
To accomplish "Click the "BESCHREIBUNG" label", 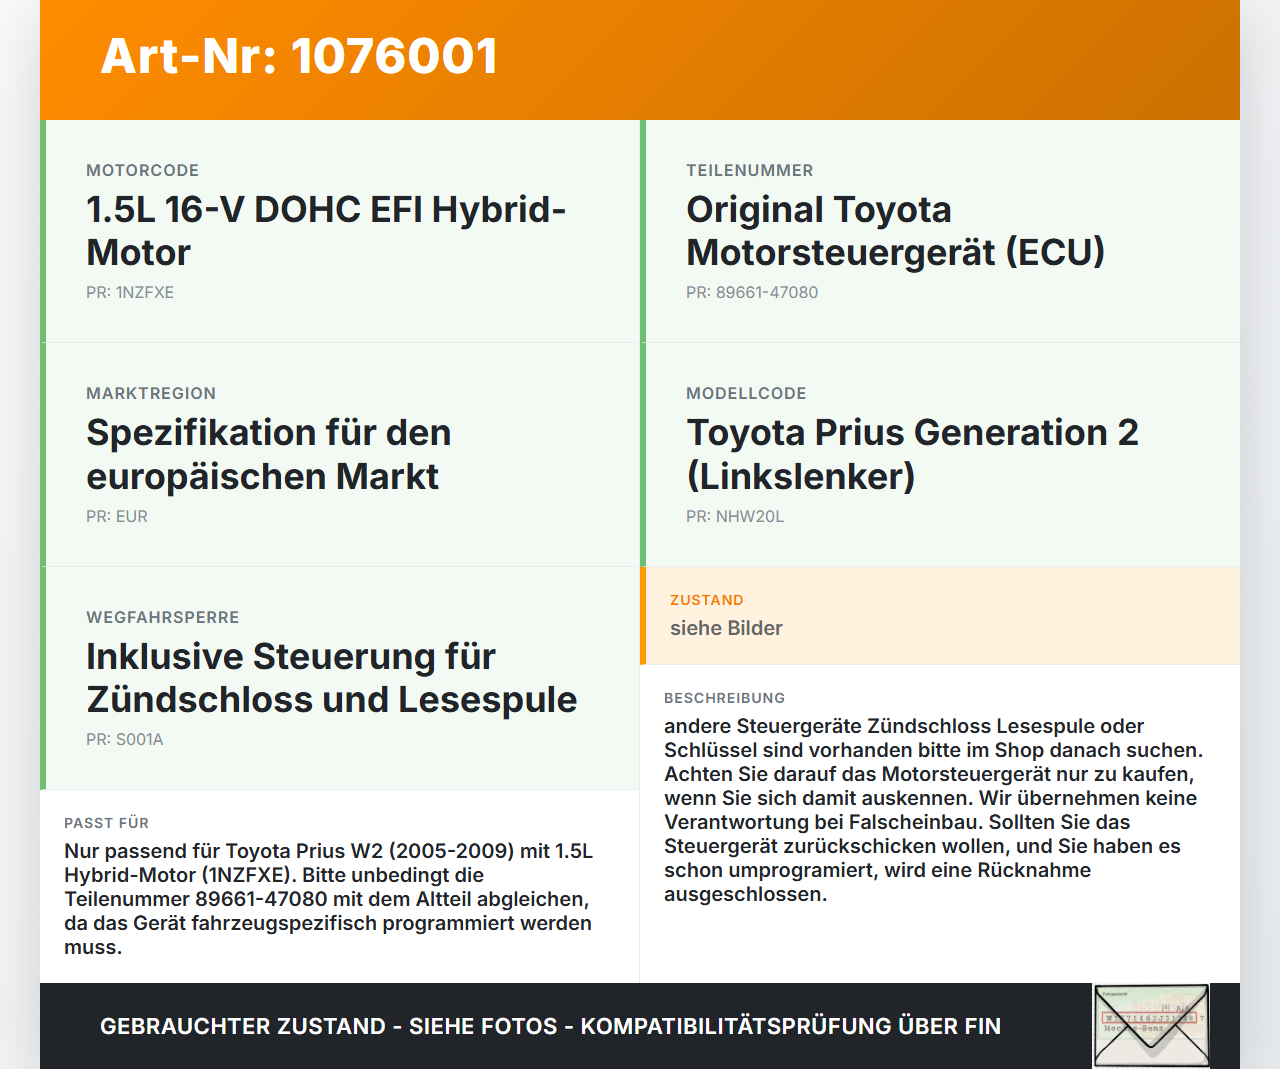I will click(x=725, y=699).
